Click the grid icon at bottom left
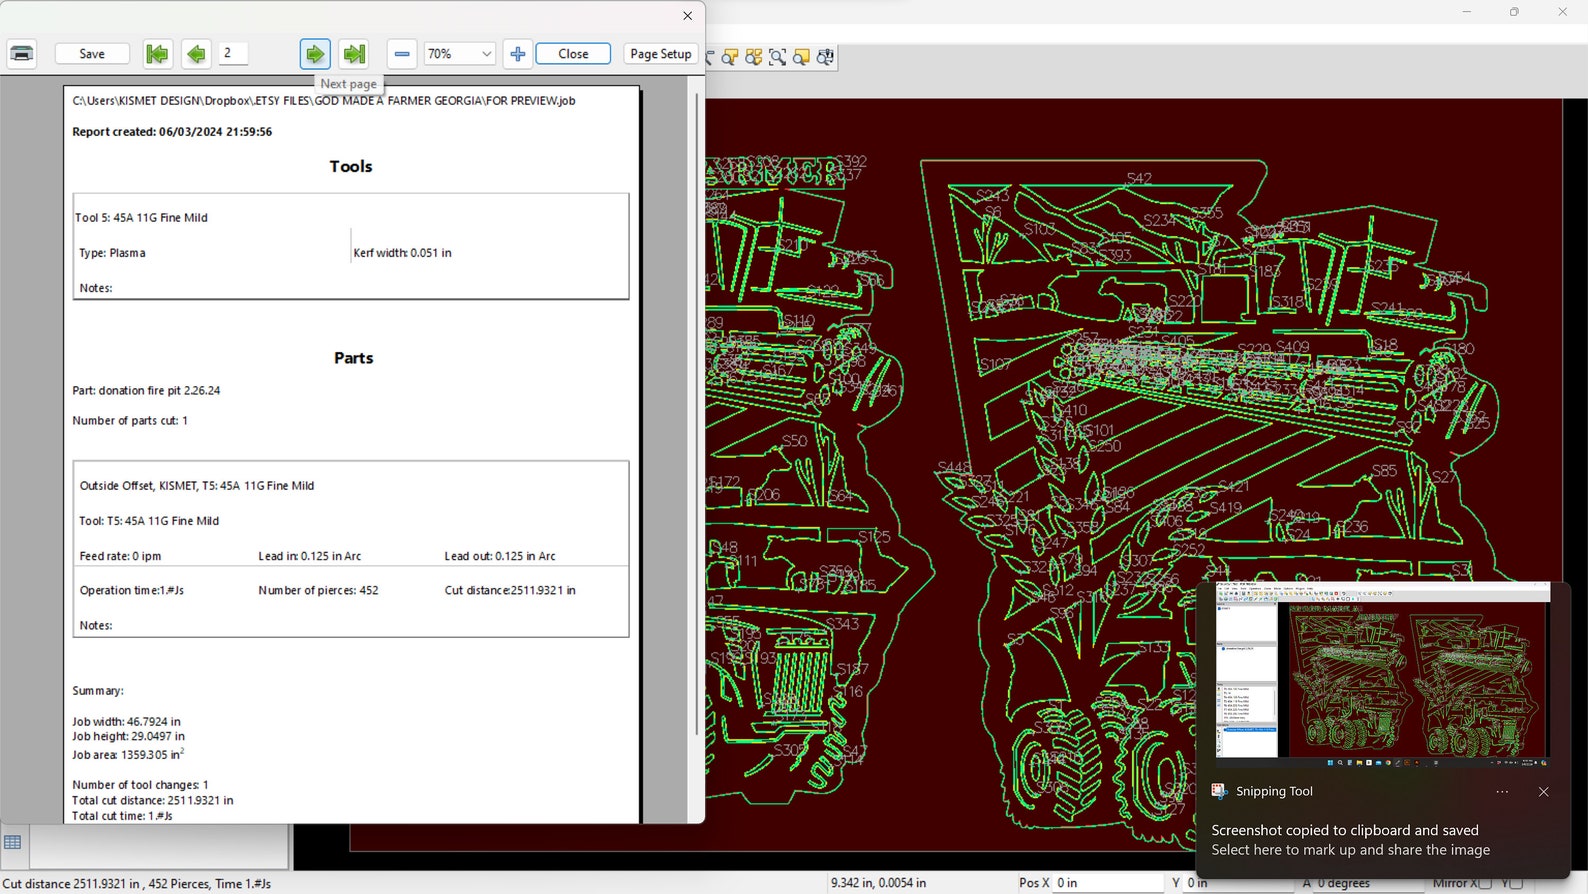1588x894 pixels. point(13,842)
